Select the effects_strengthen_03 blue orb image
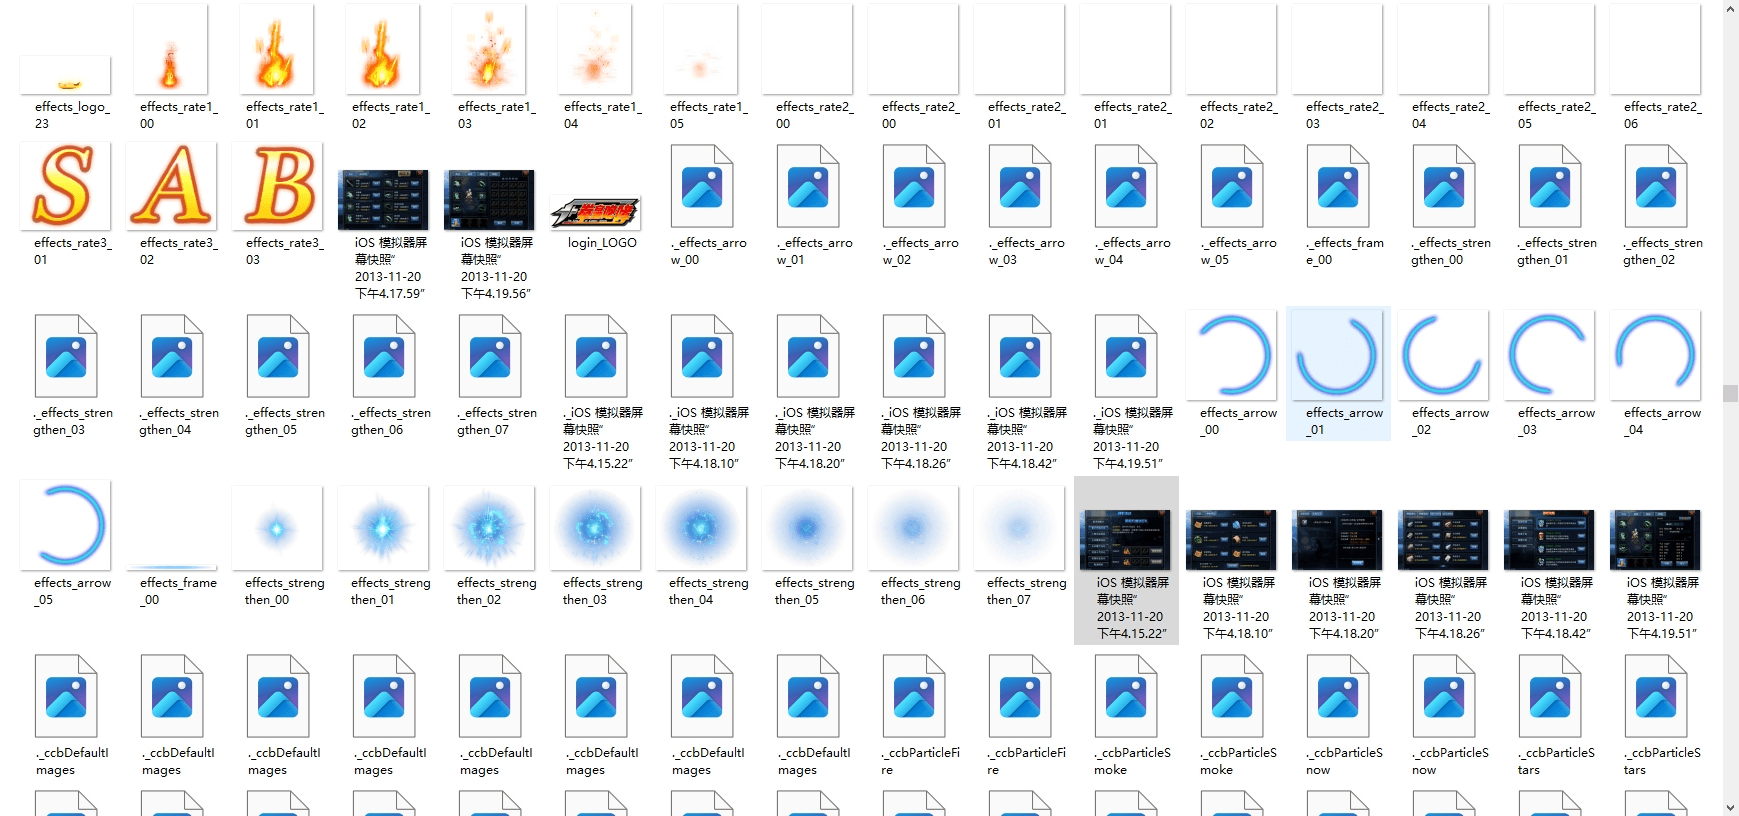1739x816 pixels. 595,528
